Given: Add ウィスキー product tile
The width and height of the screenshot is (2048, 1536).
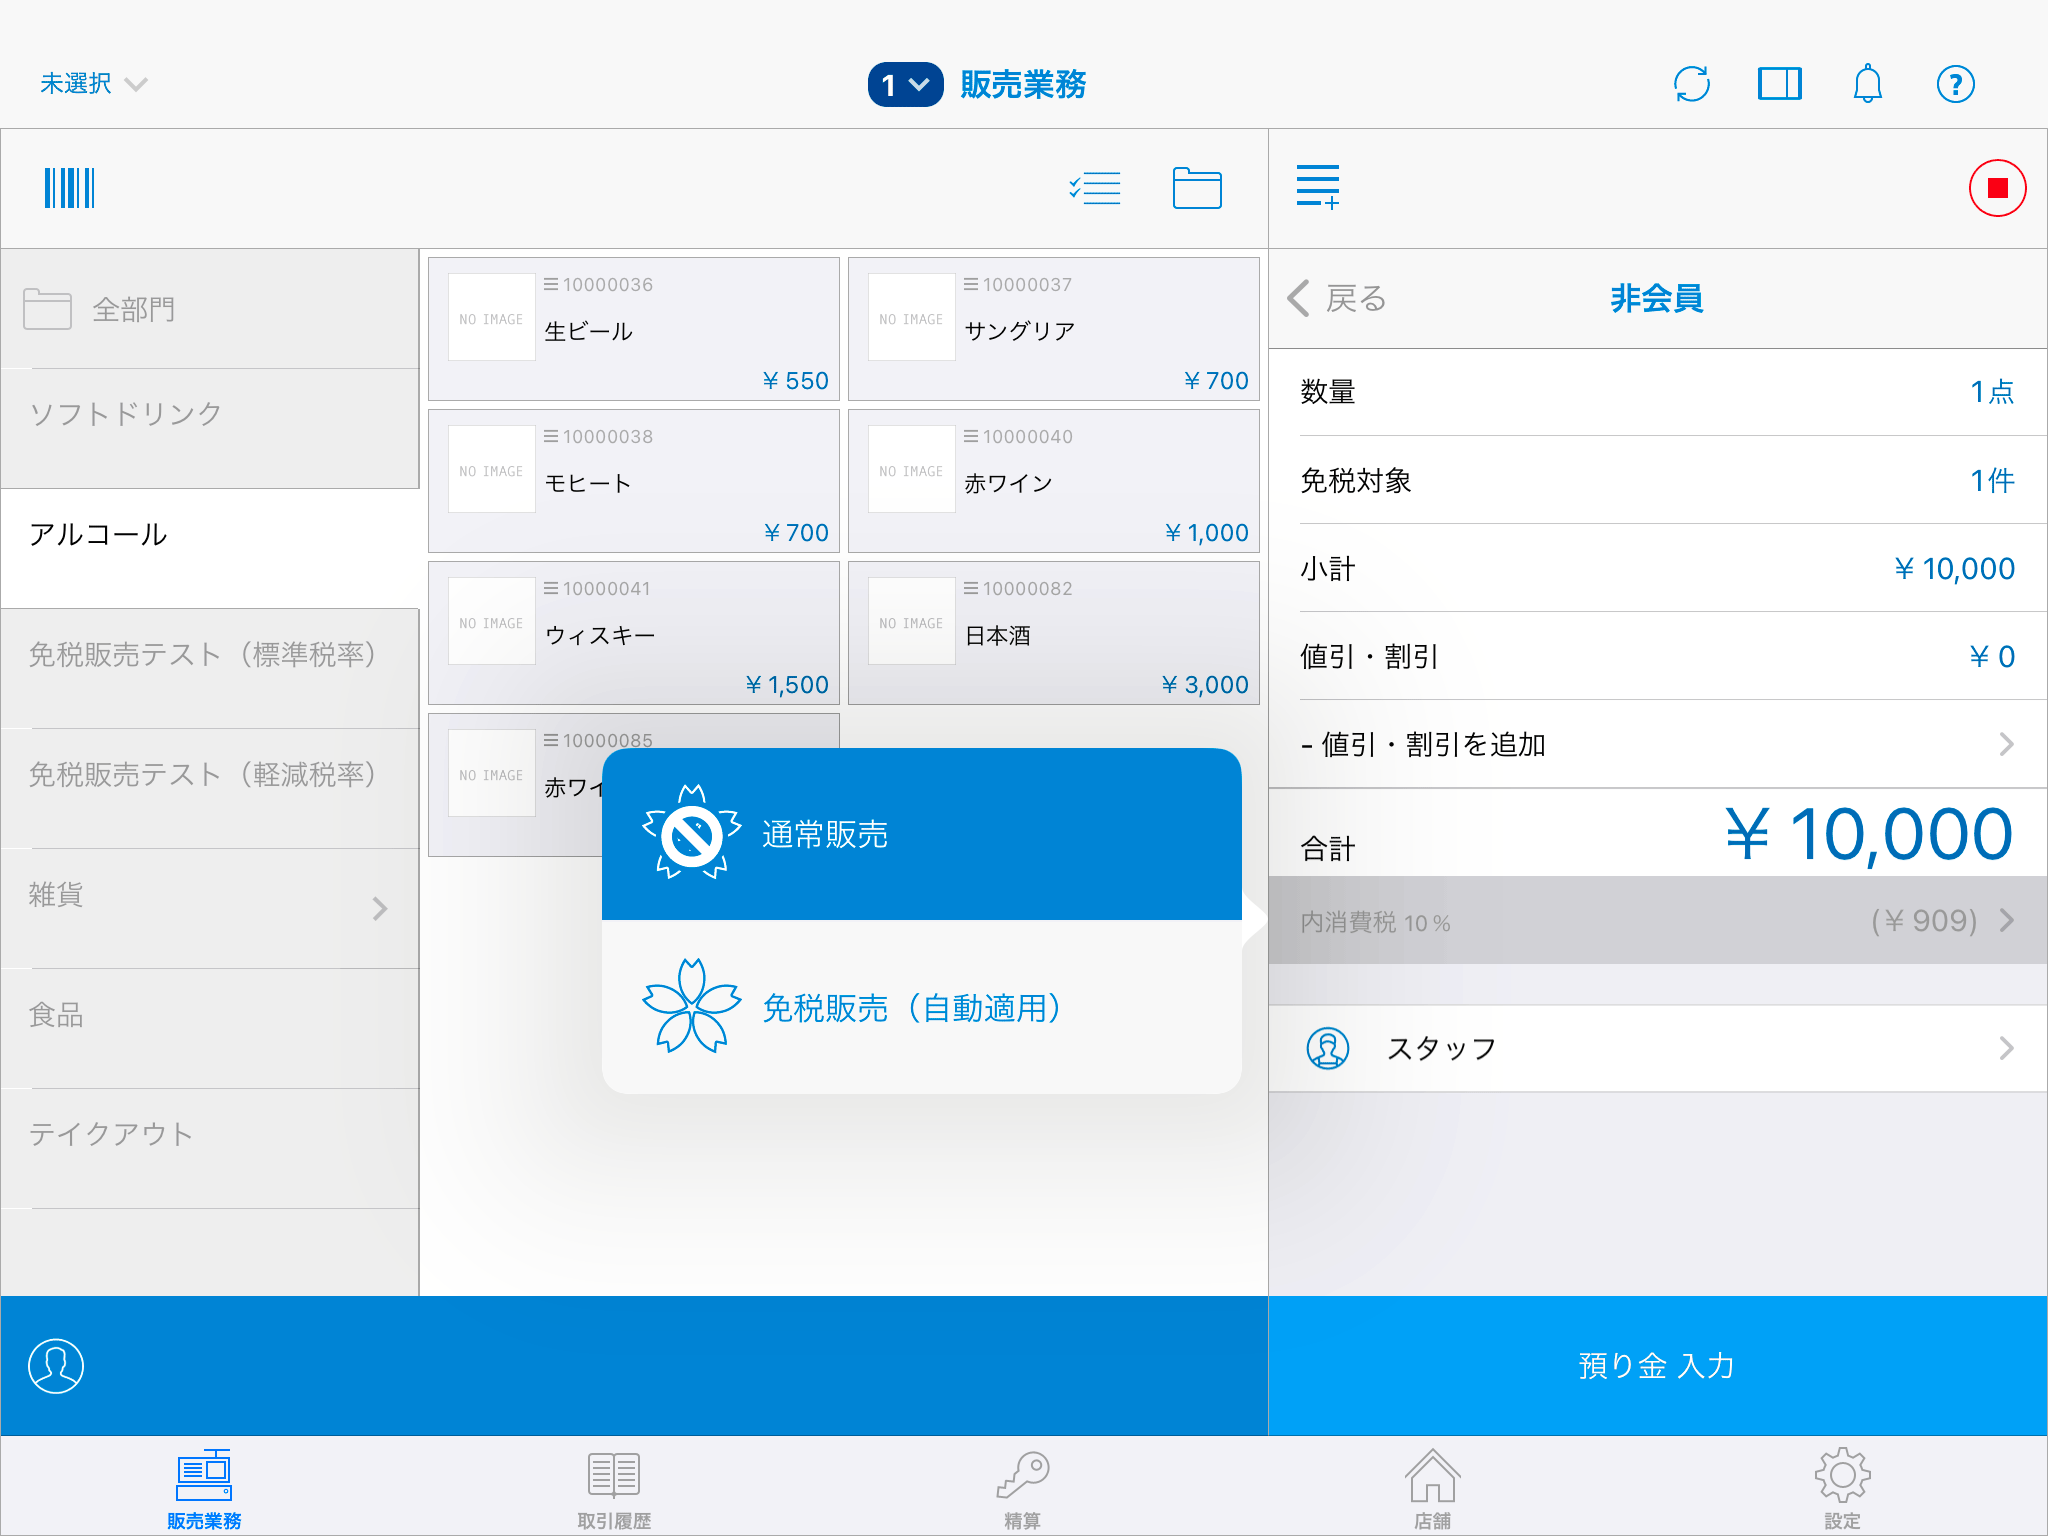Looking at the screenshot, I should click(634, 633).
